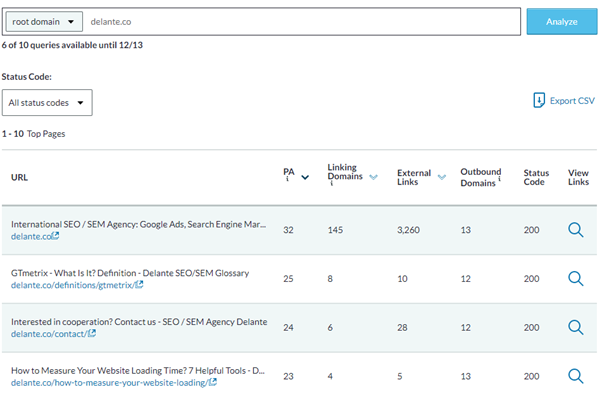Select the Interested in cooperation? Contact us title
Image resolution: width=602 pixels, height=399 pixels.
[x=139, y=322]
